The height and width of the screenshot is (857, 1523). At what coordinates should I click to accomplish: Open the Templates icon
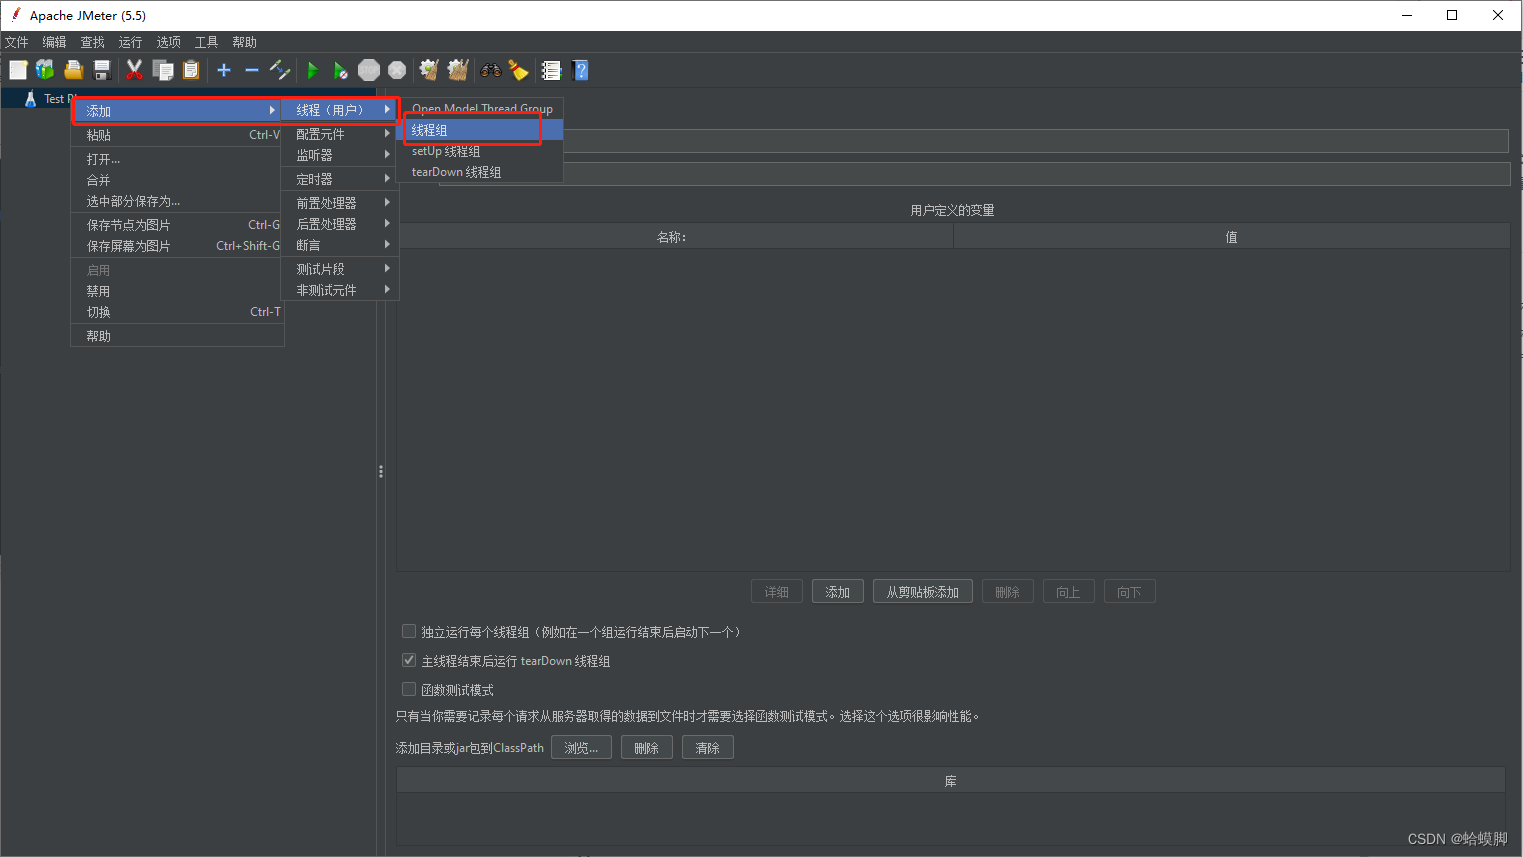(45, 70)
